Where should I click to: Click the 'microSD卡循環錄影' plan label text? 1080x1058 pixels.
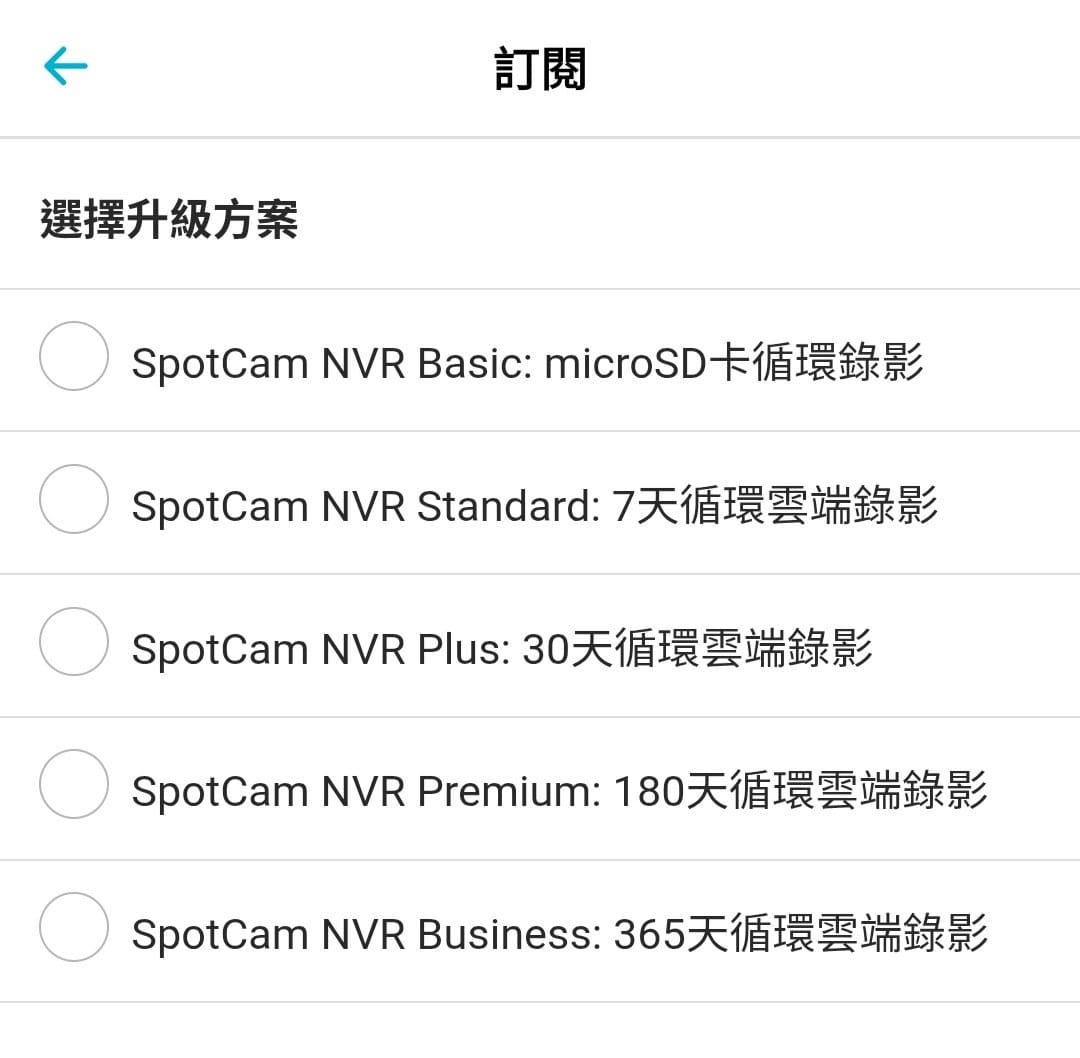[x=733, y=362]
